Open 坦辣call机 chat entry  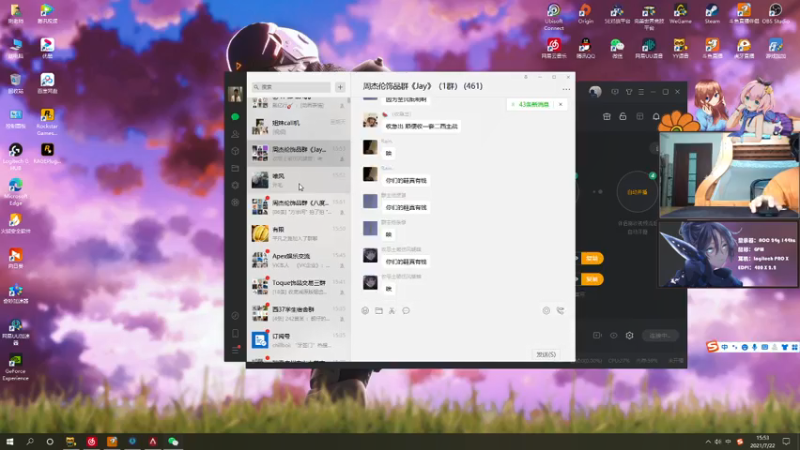click(298, 127)
